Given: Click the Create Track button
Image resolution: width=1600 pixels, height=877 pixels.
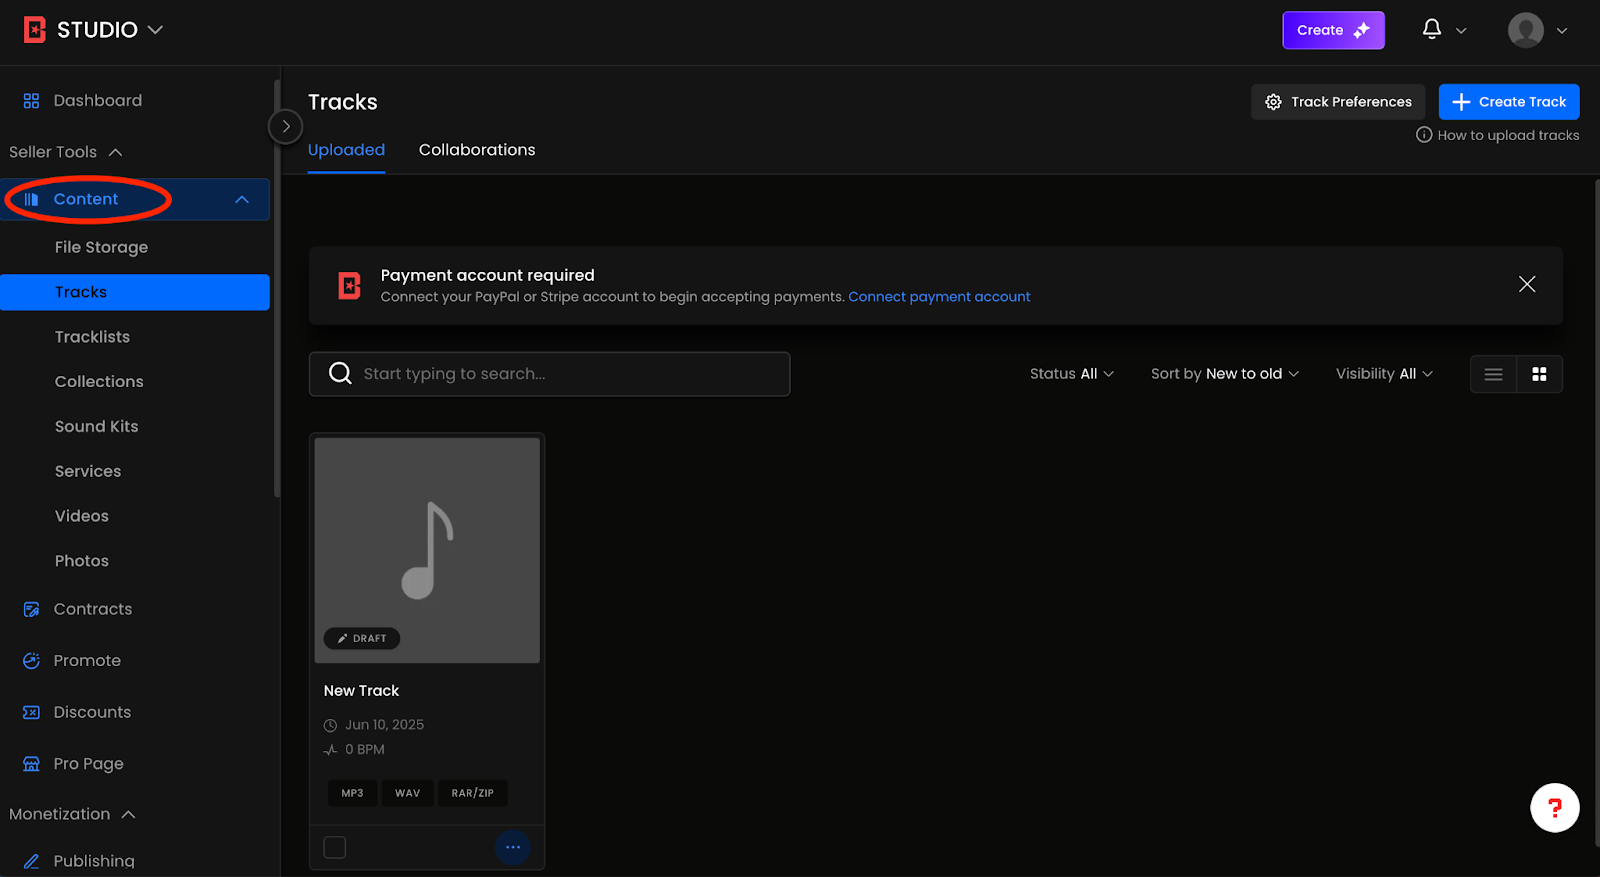Looking at the screenshot, I should 1508,102.
